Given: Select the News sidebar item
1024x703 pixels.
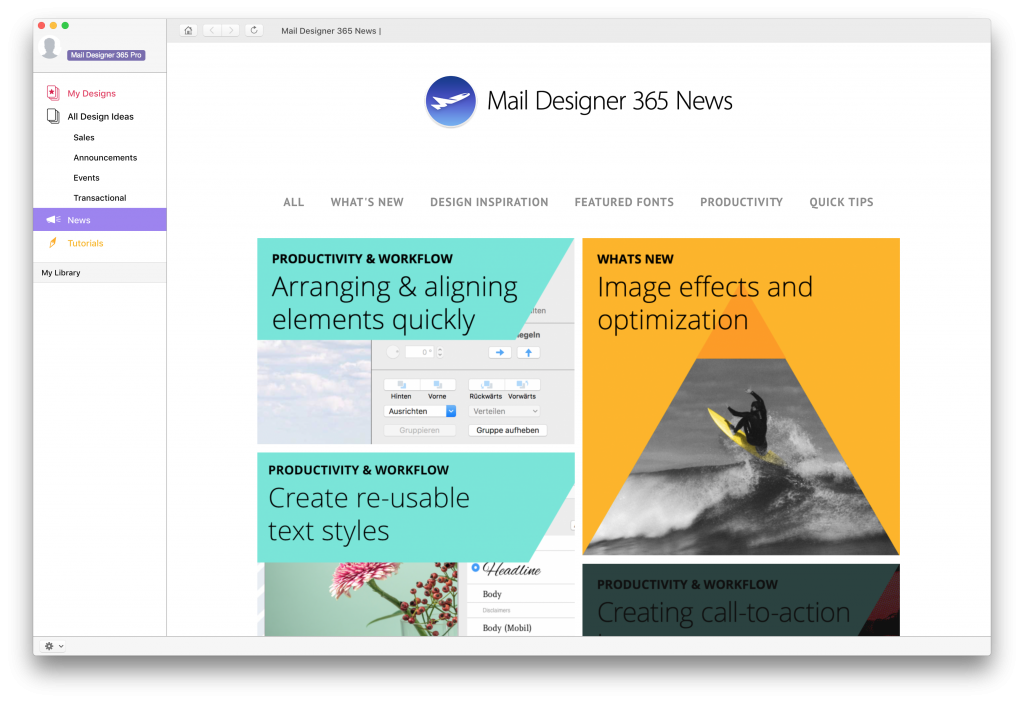Looking at the screenshot, I should click(100, 220).
